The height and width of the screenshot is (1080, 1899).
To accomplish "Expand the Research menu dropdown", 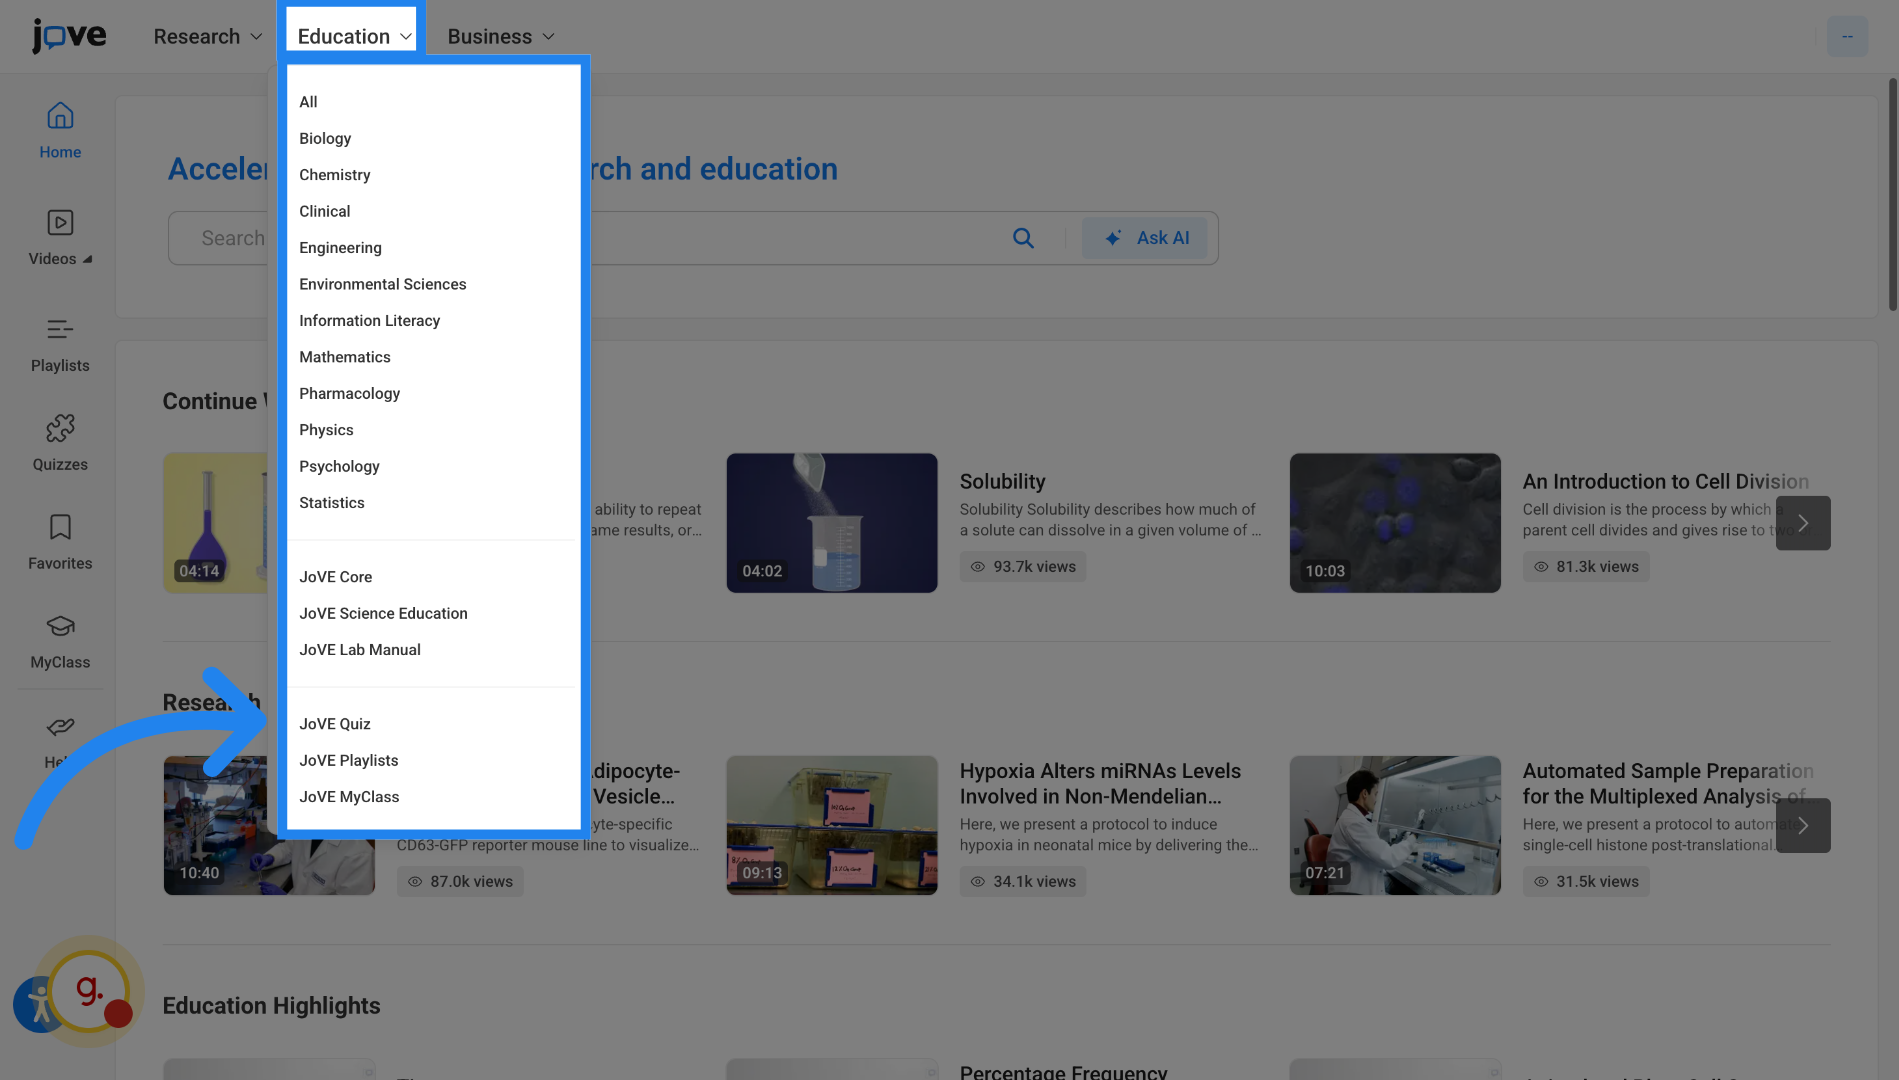I will click(x=208, y=36).
